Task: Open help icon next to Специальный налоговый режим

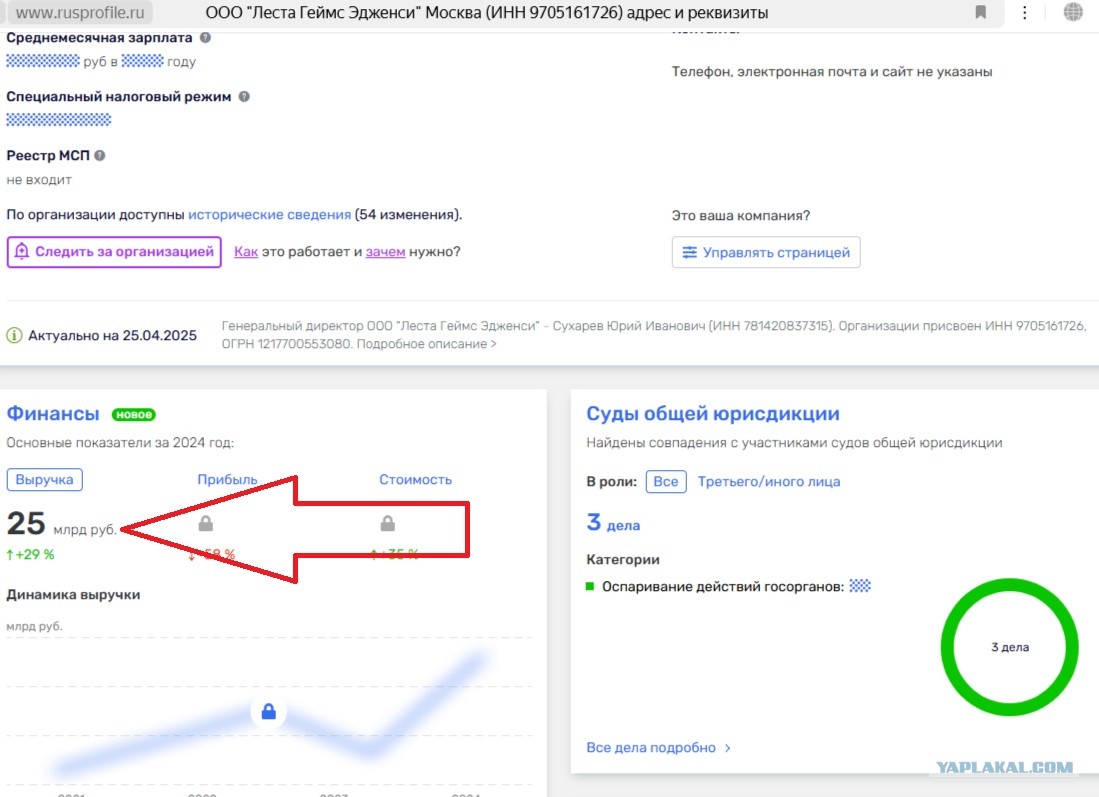Action: (244, 97)
